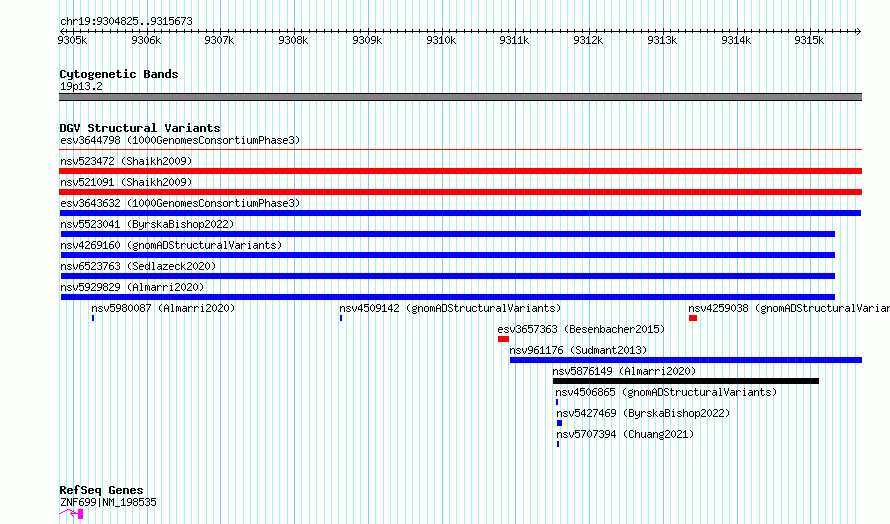Screen dimensions: 890x524
Task: Click the ZNF699|NM_198535 gene label
Action: click(108, 502)
